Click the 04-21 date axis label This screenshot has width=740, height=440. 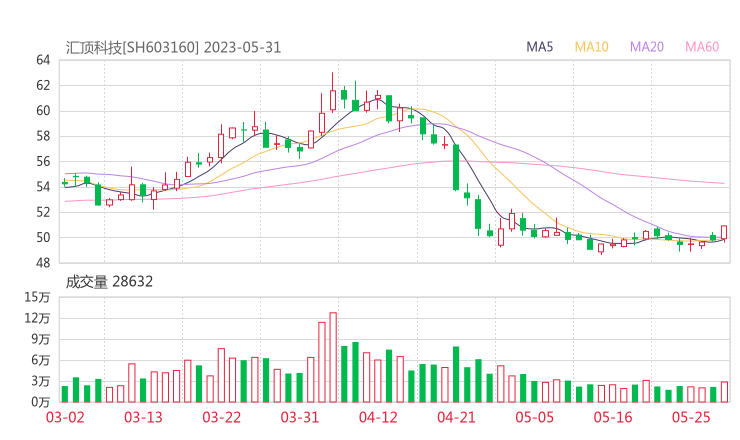pos(455,417)
